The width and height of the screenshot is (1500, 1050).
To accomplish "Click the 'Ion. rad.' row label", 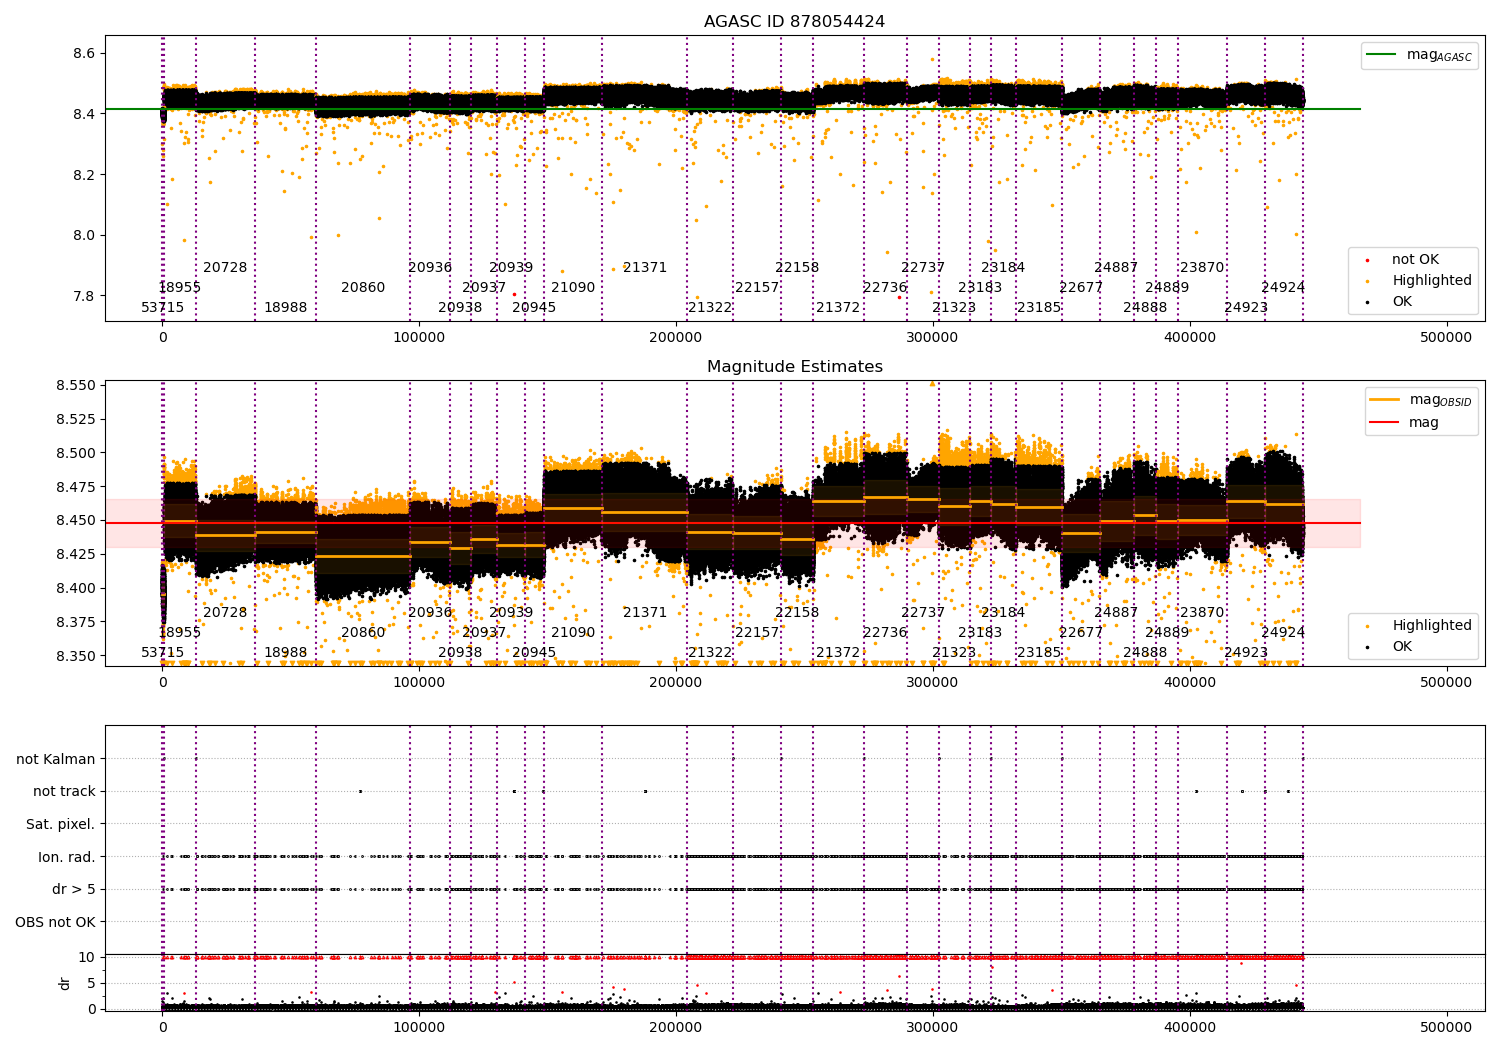I will point(67,858).
